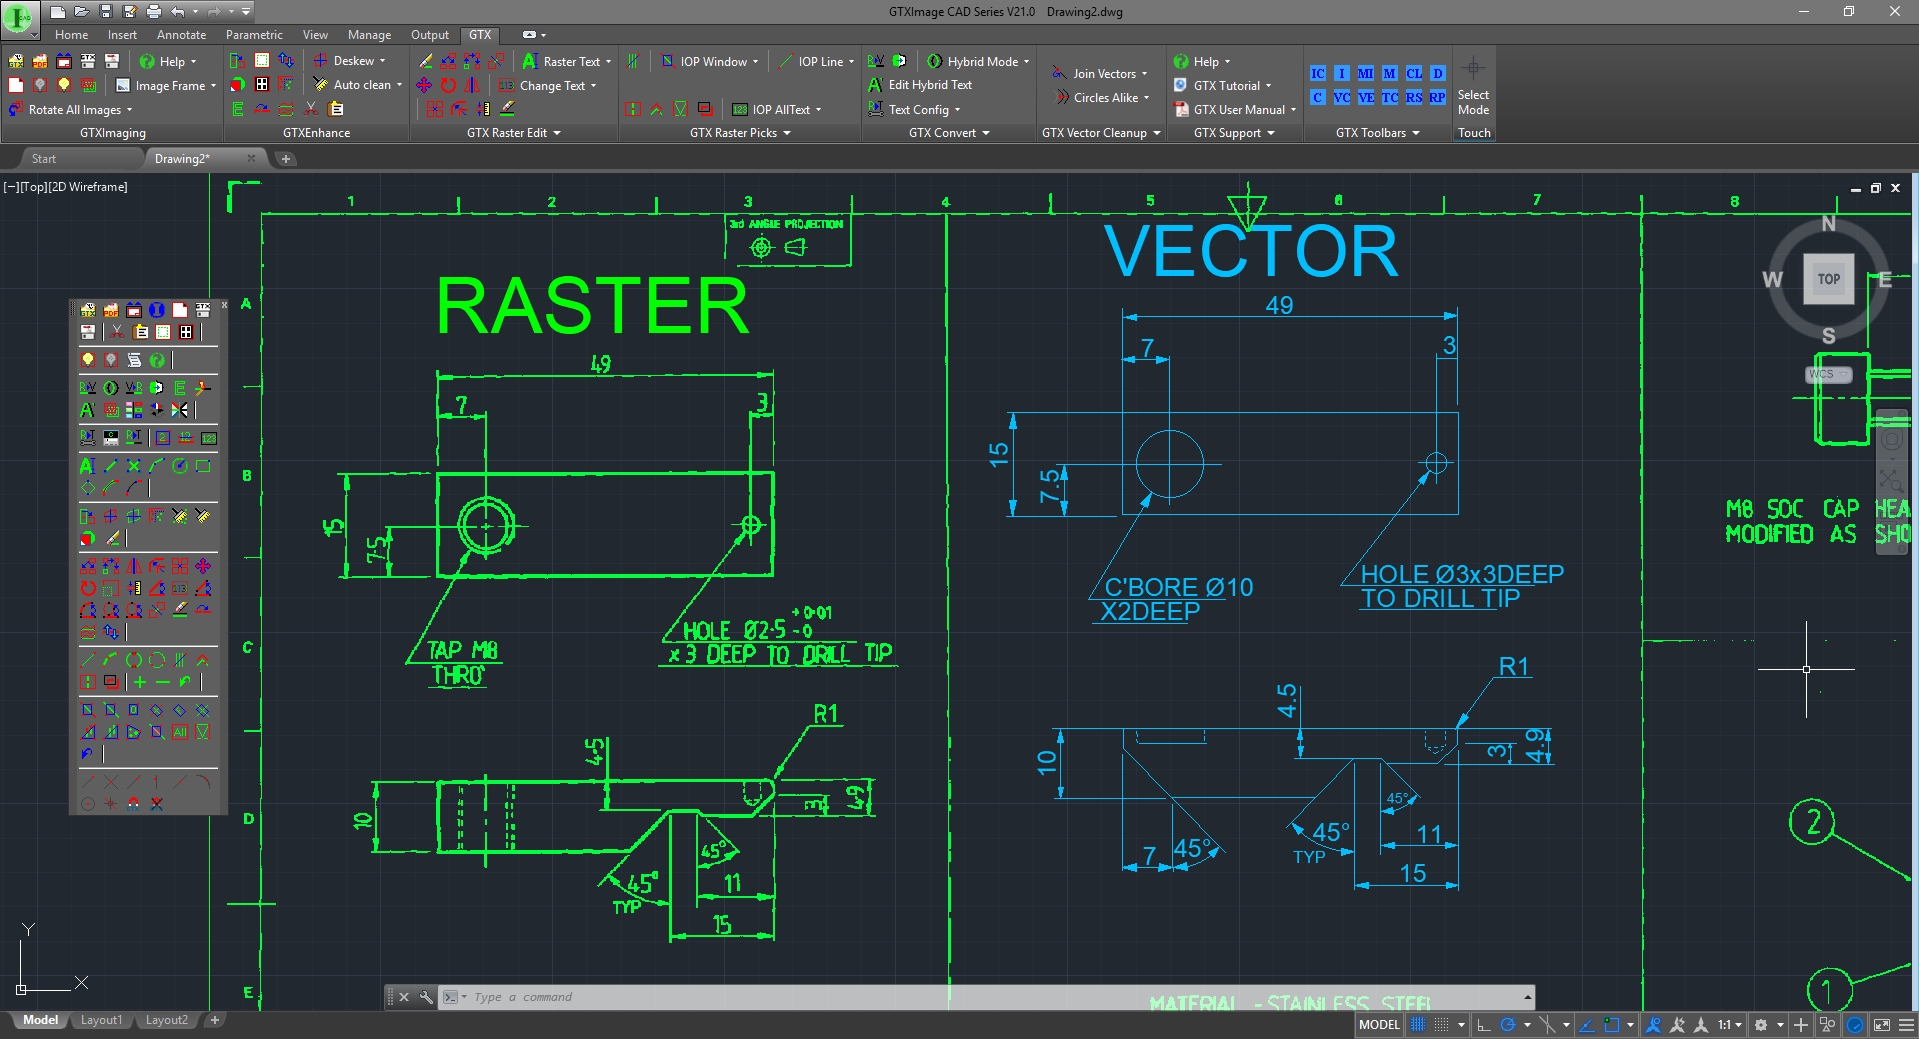This screenshot has height=1039, width=1919.
Task: Open the Hybrid Mode dropdown
Action: click(x=1026, y=61)
